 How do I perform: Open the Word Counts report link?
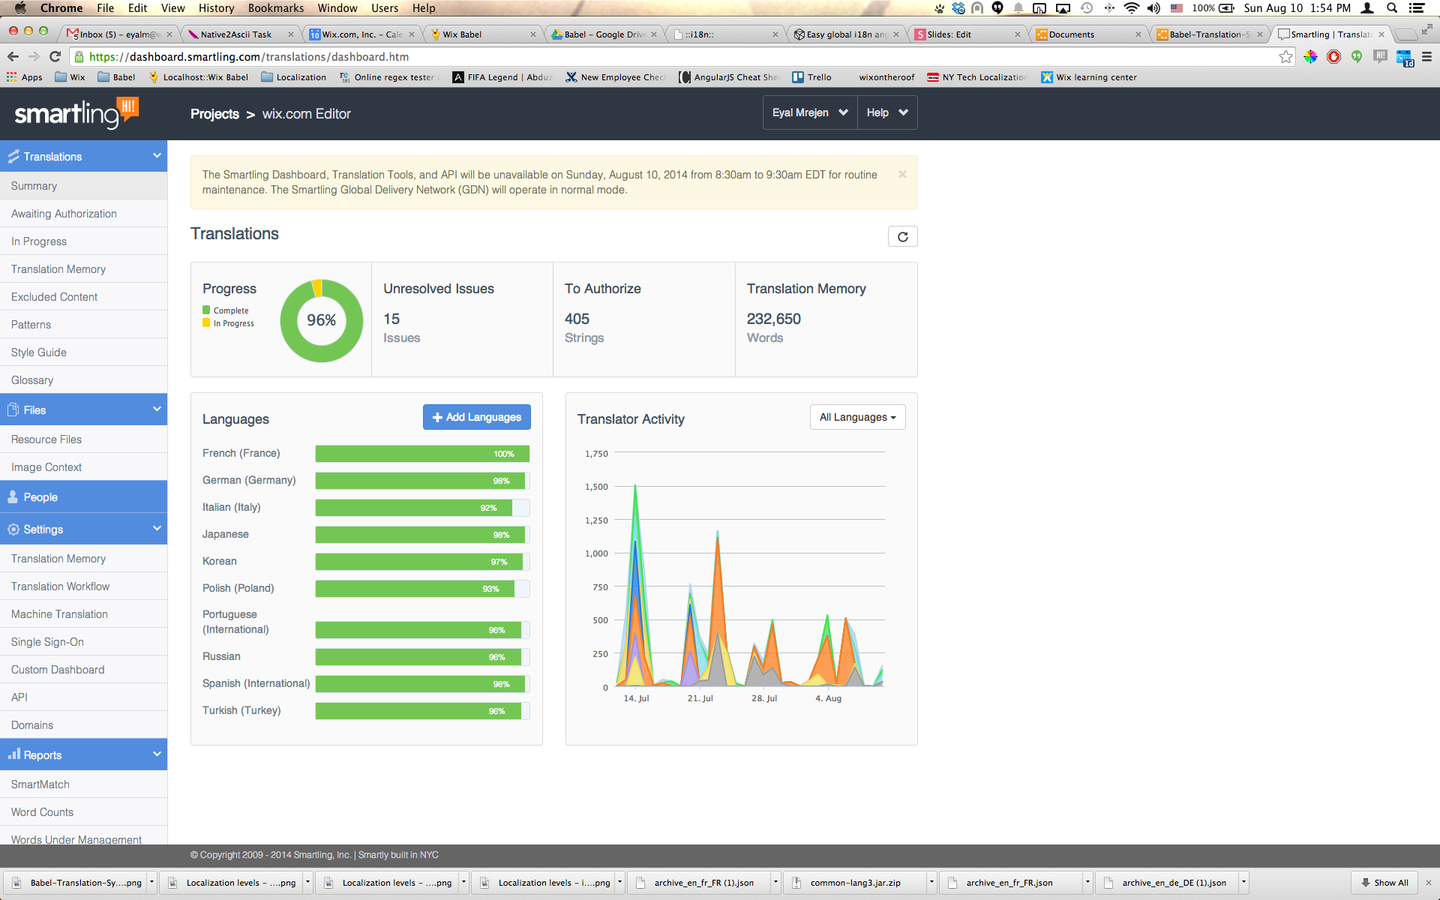click(x=84, y=812)
